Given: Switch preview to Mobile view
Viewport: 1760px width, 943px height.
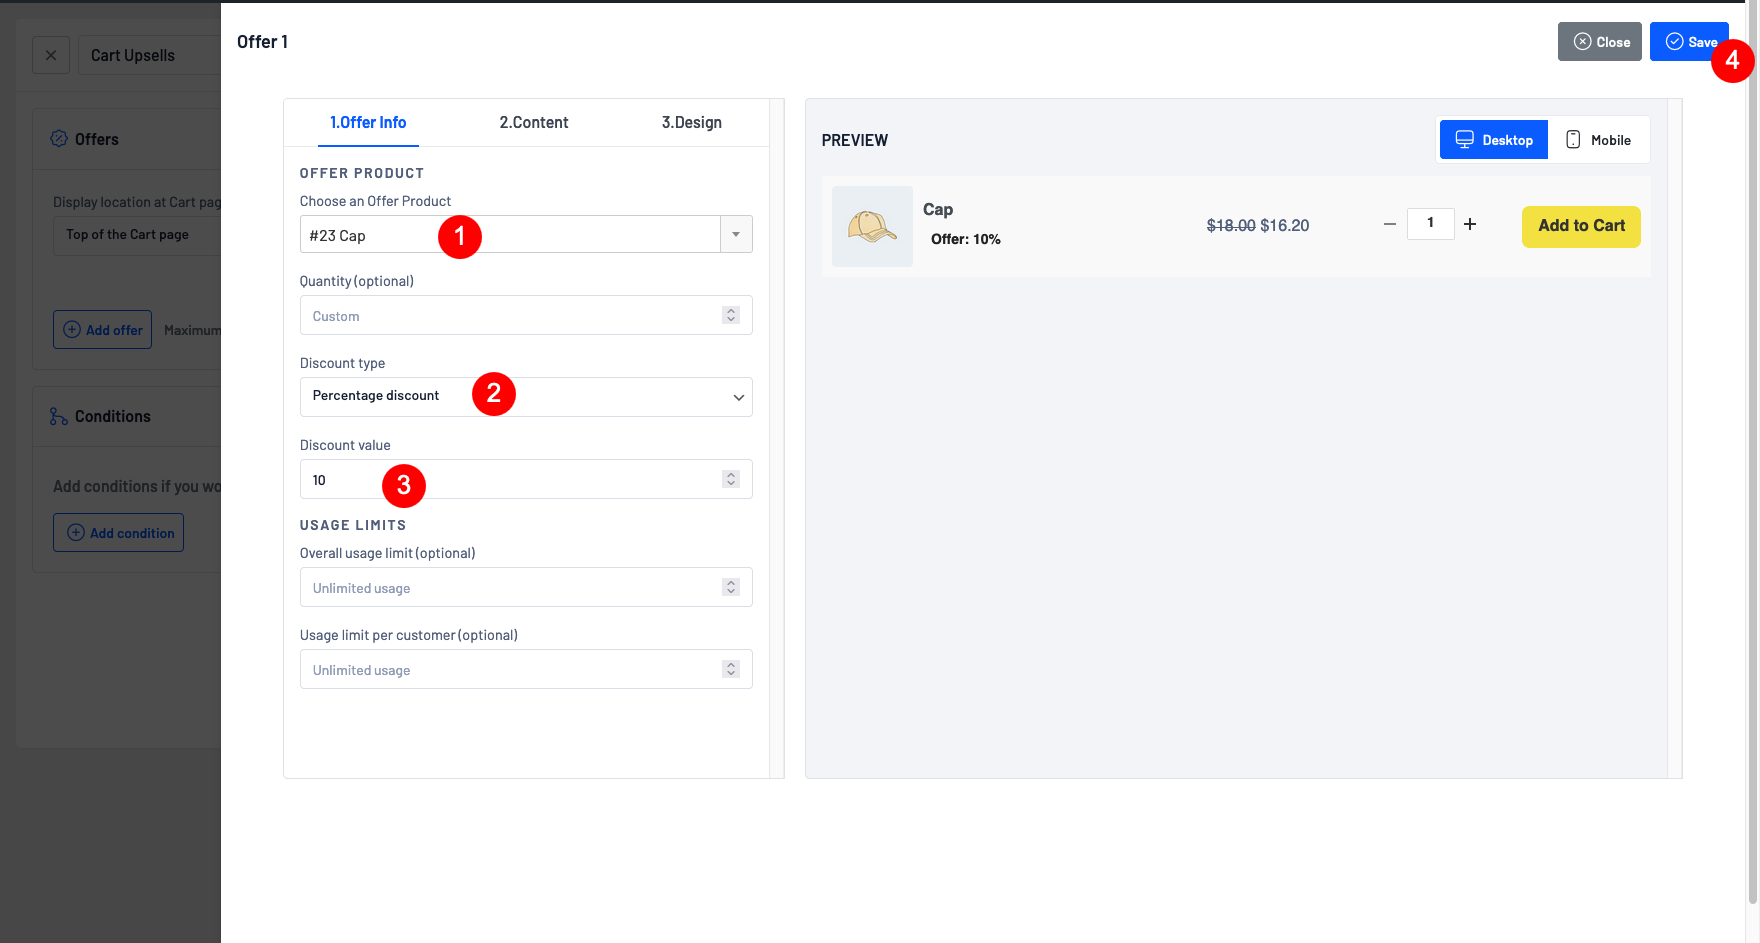Looking at the screenshot, I should pyautogui.click(x=1598, y=140).
